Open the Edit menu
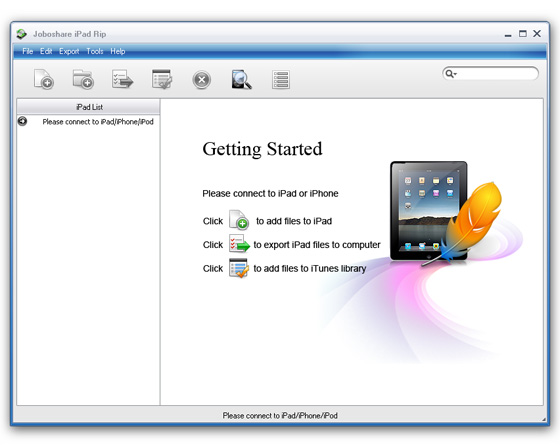The width and height of the screenshot is (560, 446). coord(46,51)
